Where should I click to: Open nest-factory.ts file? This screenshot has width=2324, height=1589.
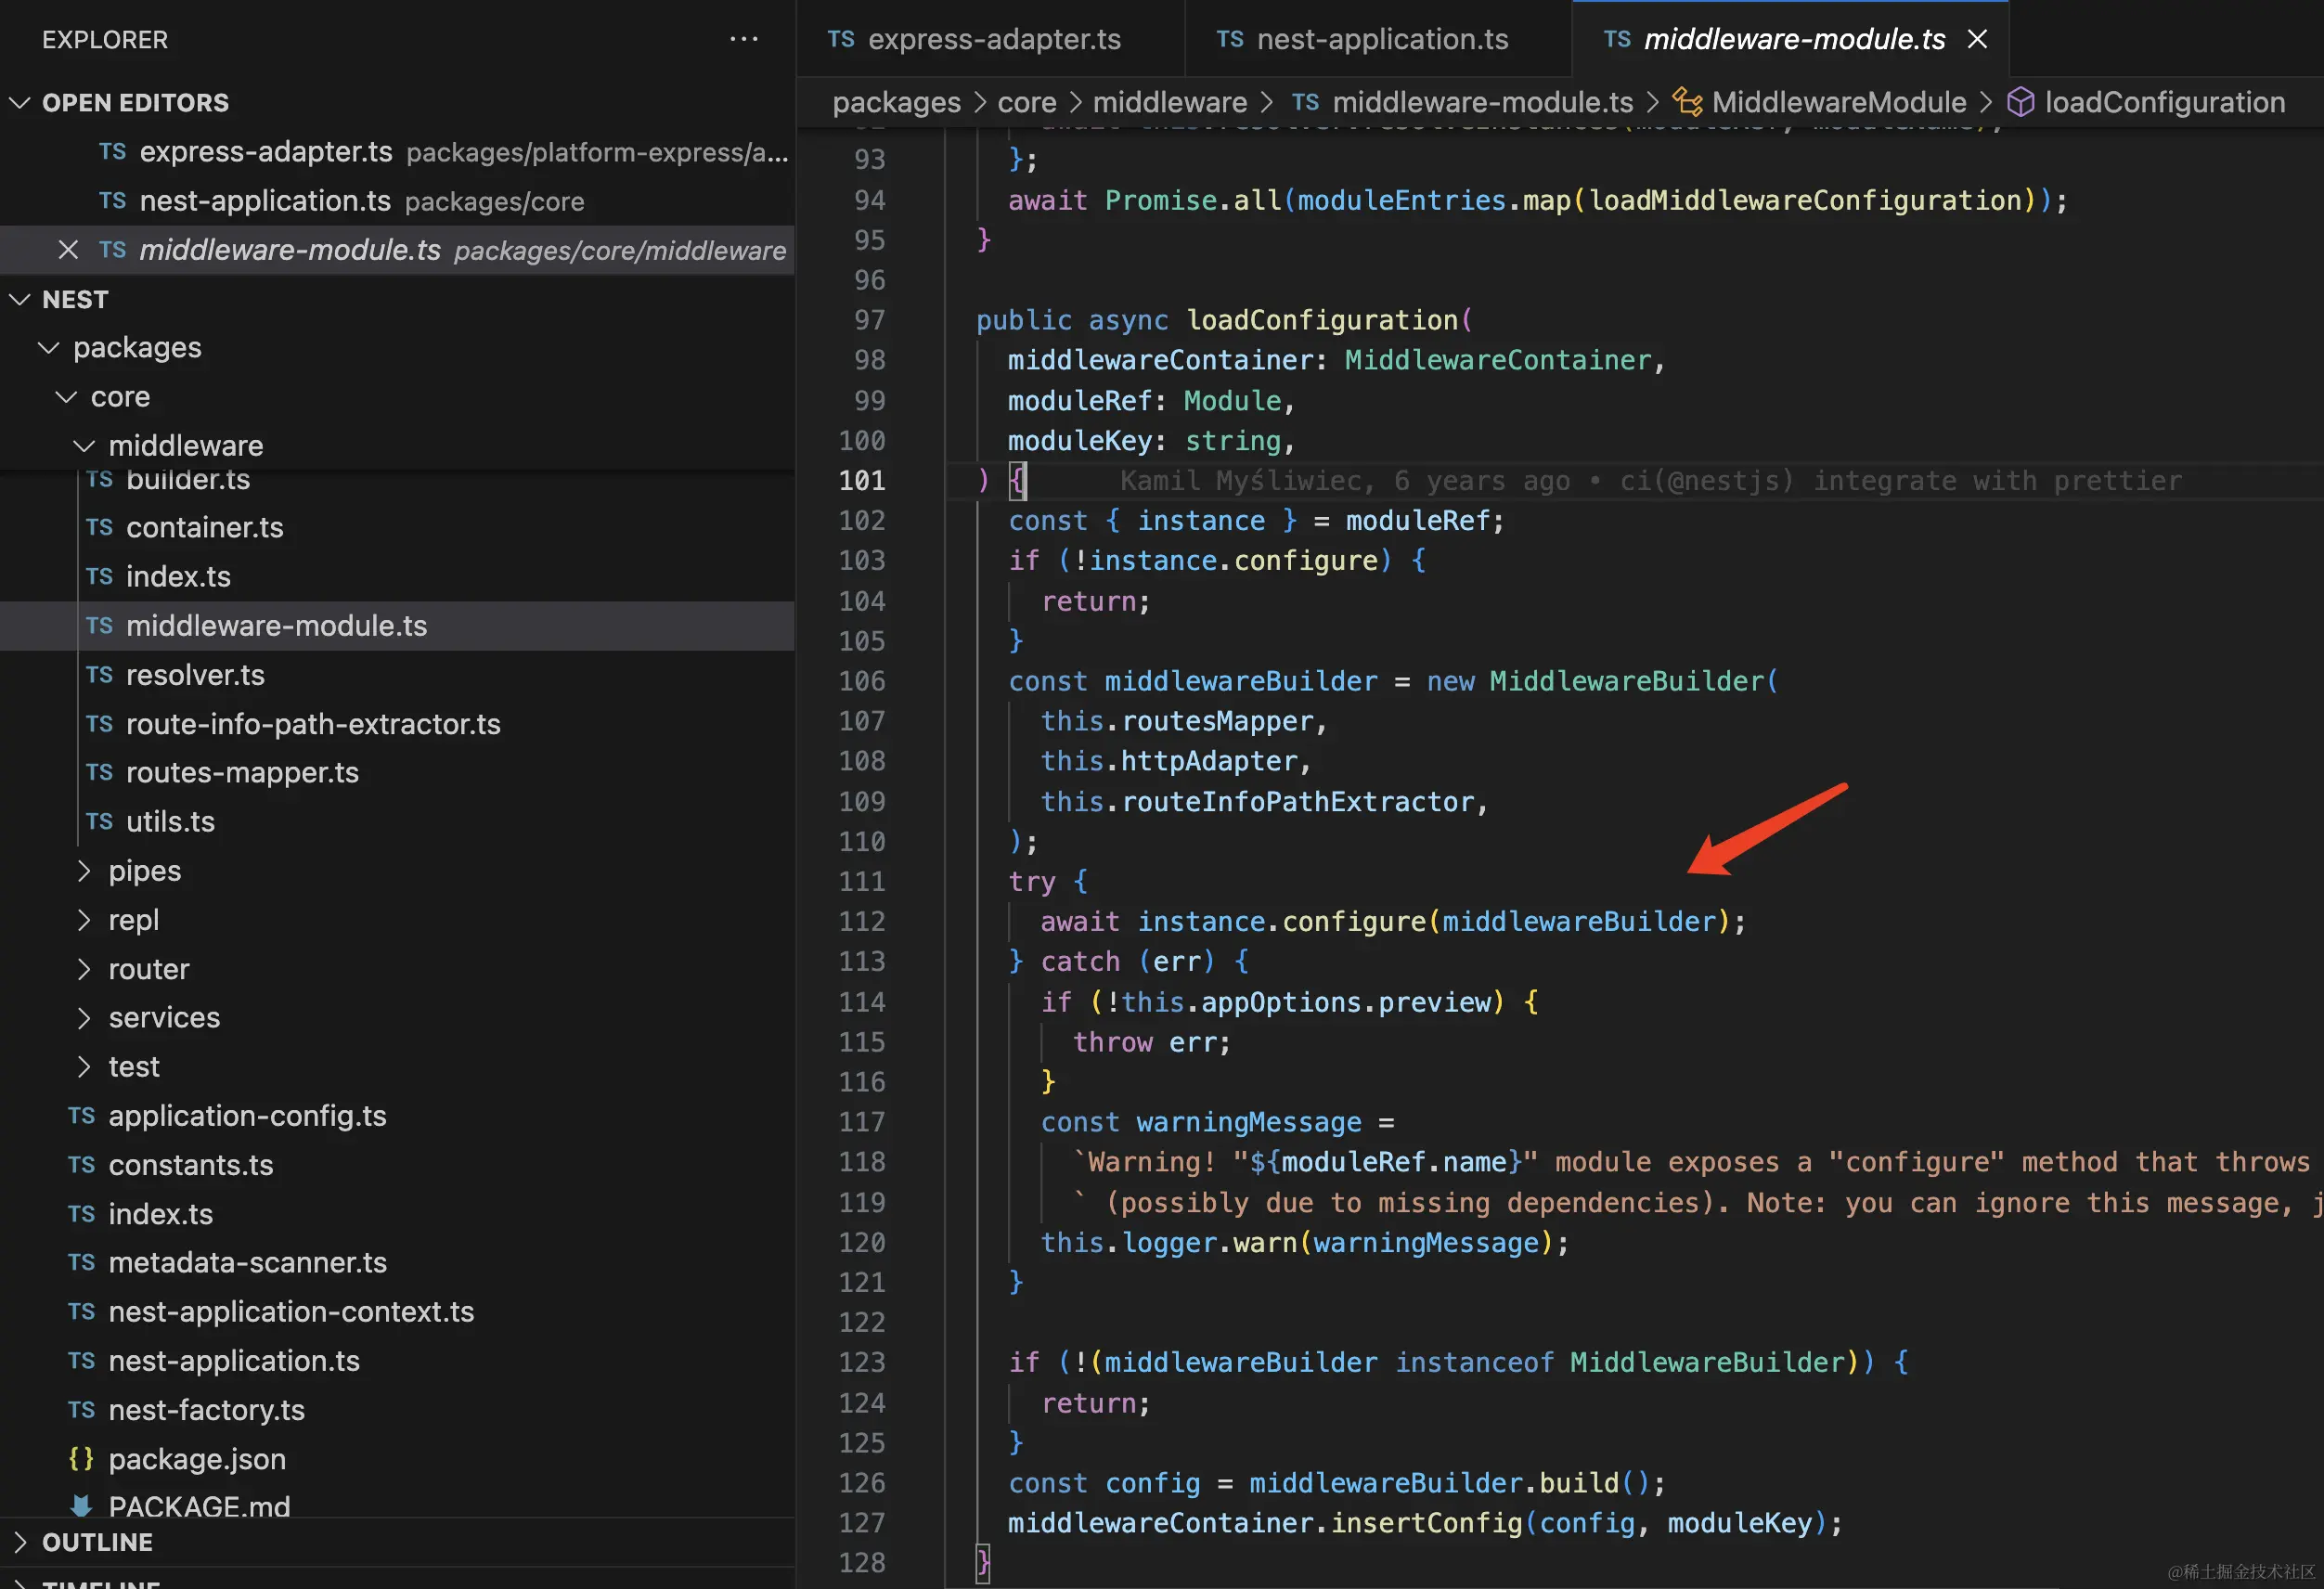pyautogui.click(x=397, y=1410)
